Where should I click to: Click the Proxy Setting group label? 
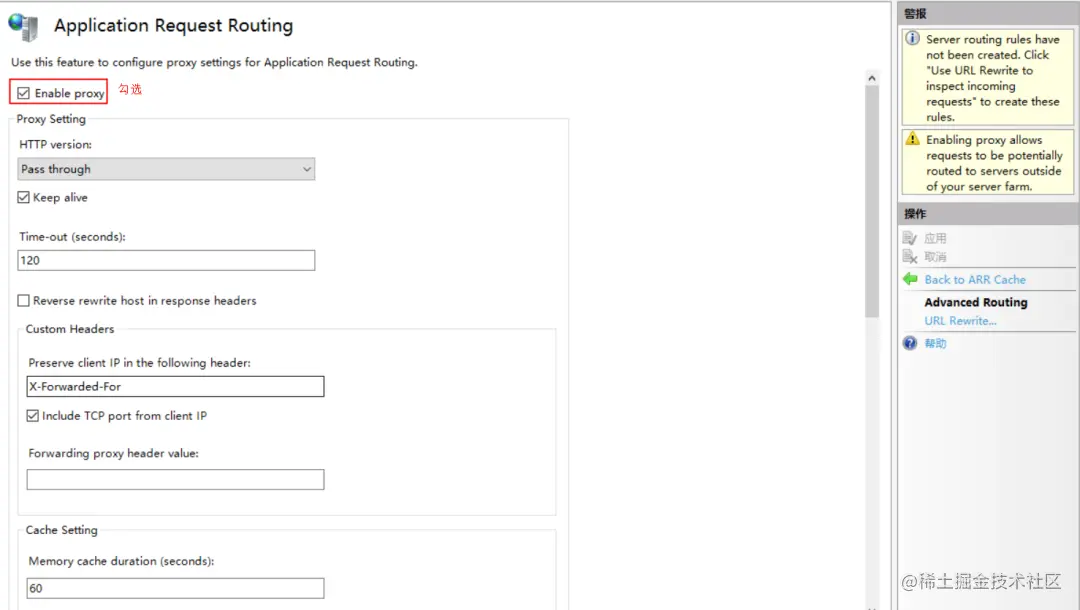pos(51,119)
